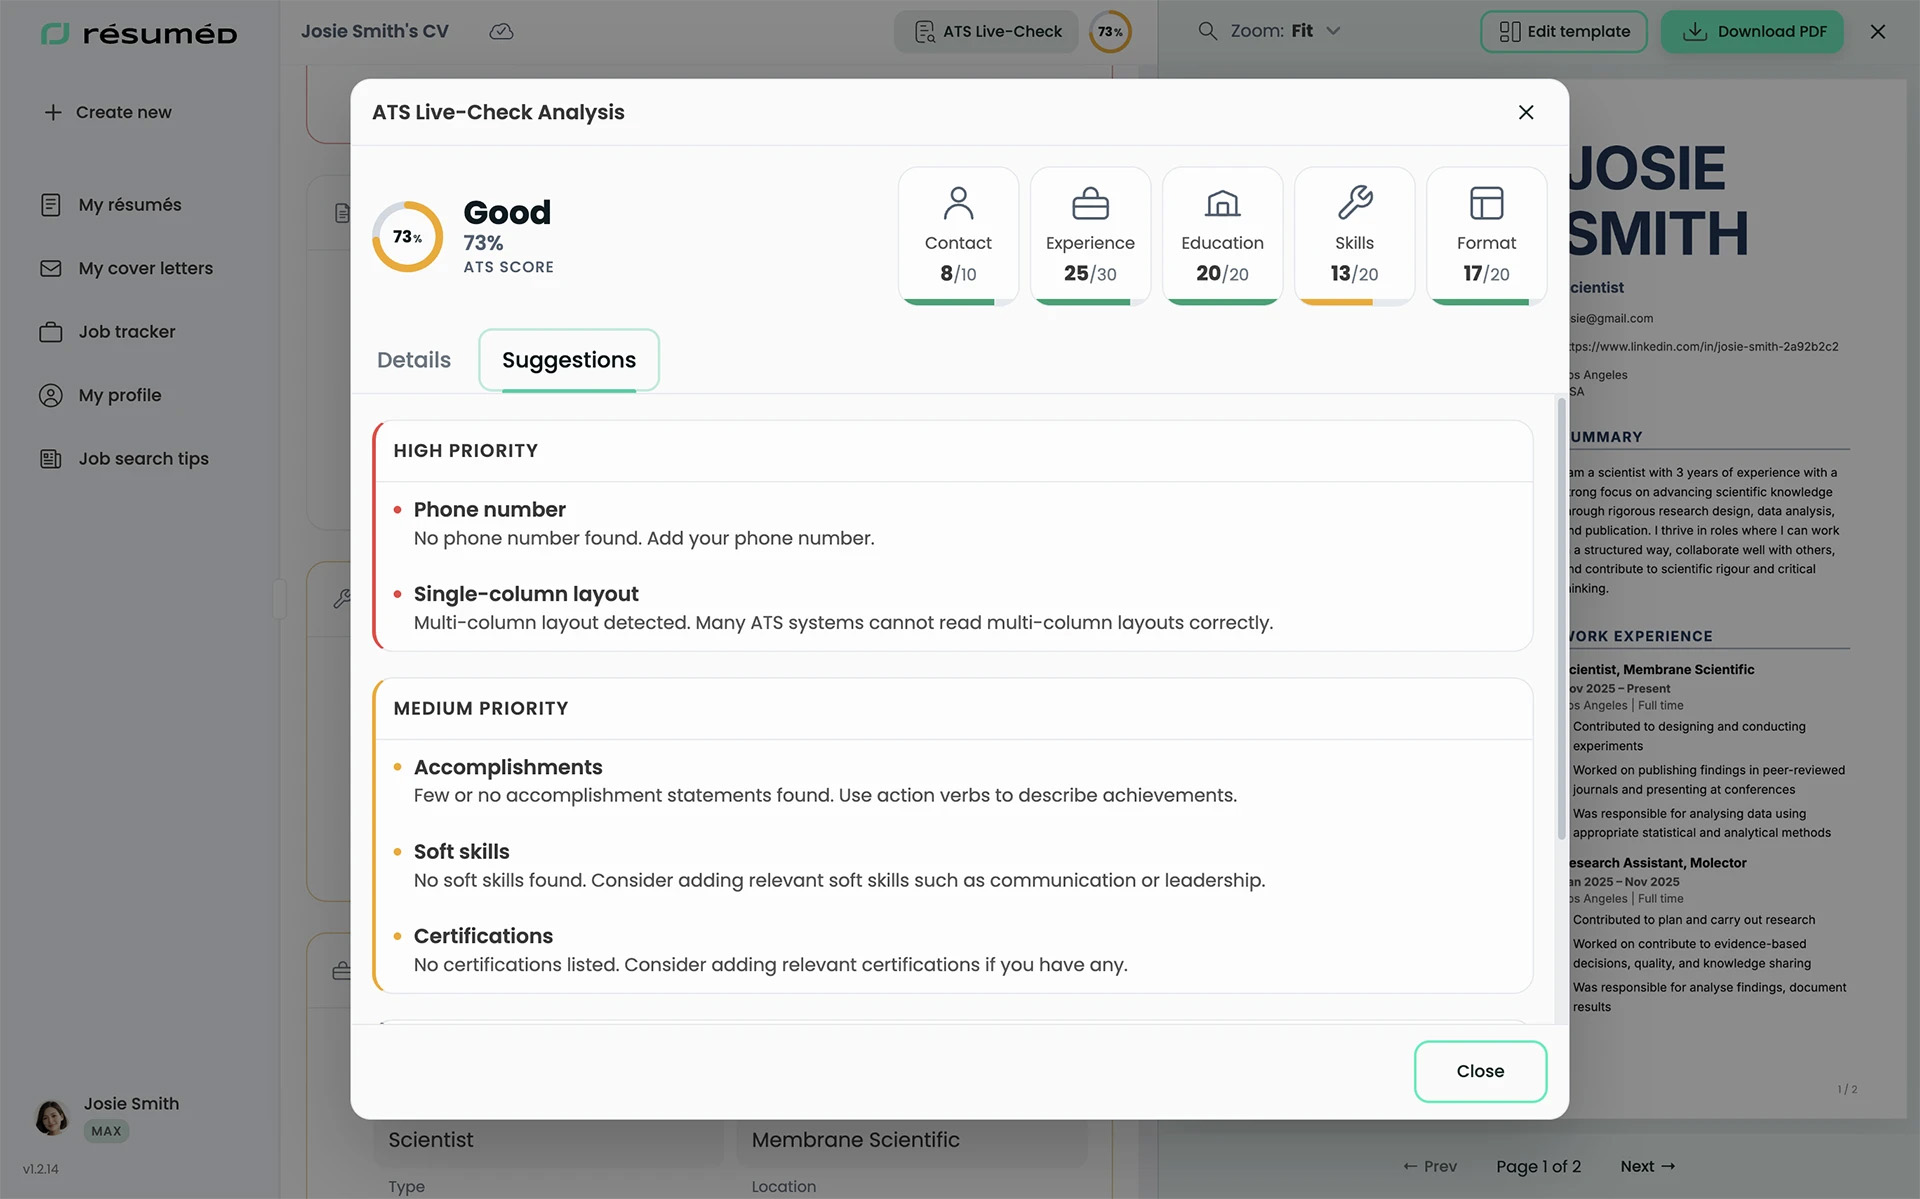Open My cover letters envelope icon
The height and width of the screenshot is (1199, 1920).
51,268
